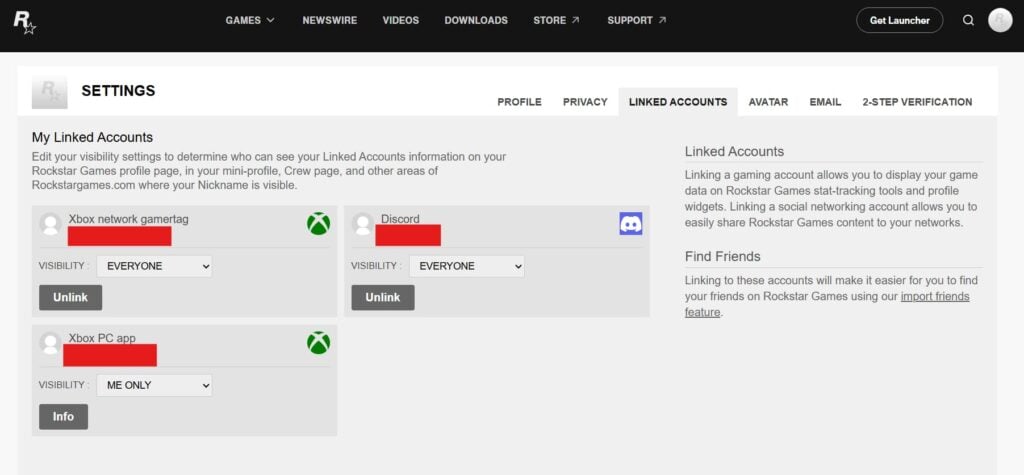Open the Store external link

556,20
